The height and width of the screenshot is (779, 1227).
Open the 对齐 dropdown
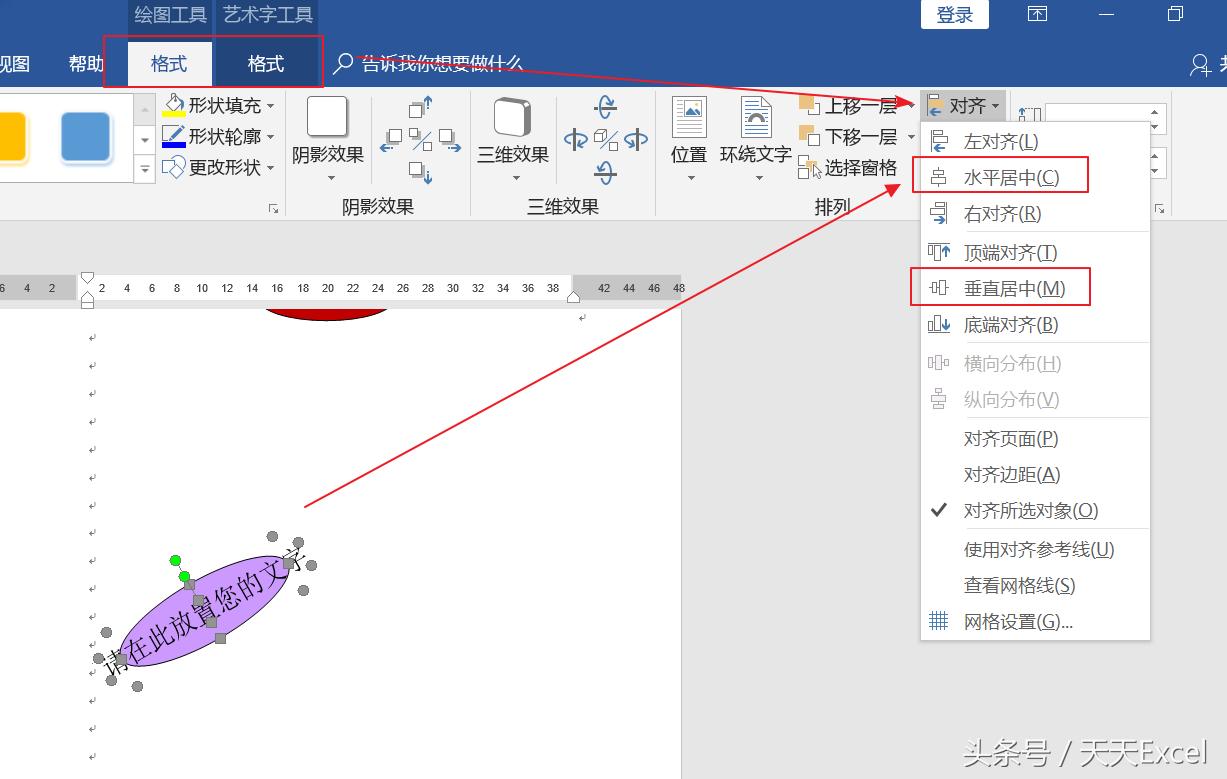coord(963,104)
